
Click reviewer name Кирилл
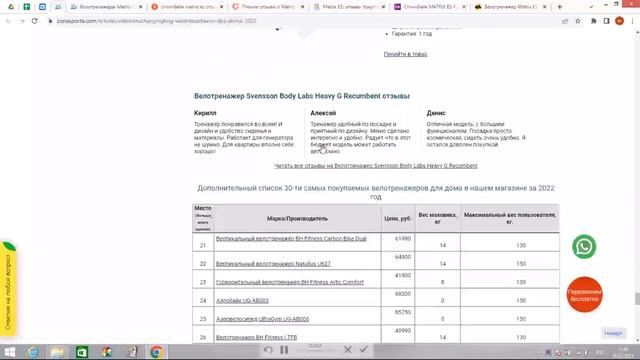[x=205, y=113]
